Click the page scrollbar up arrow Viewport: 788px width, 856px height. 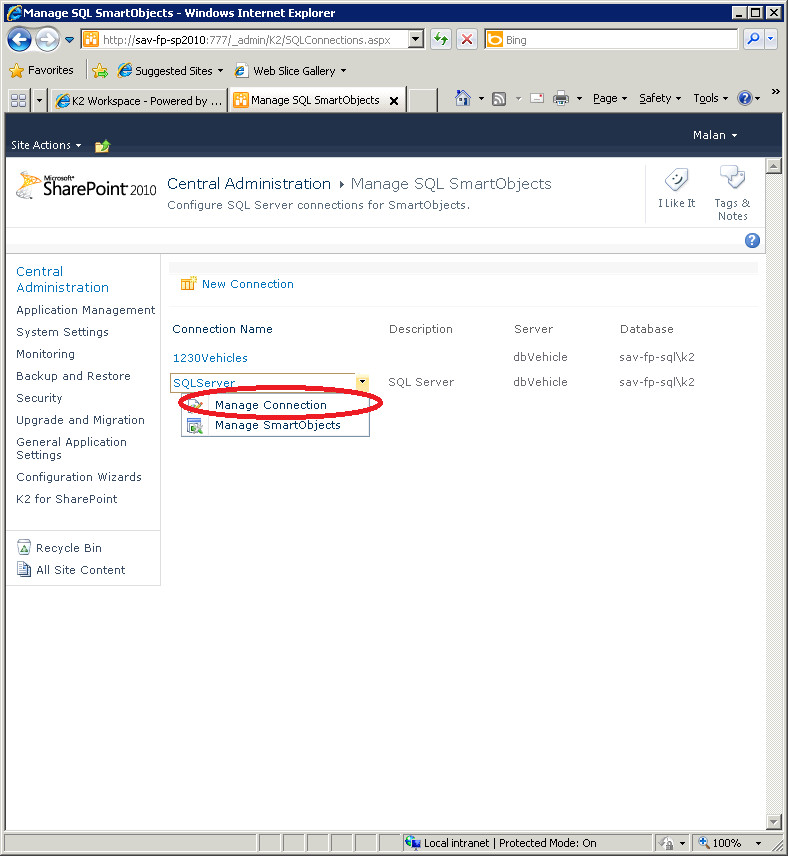773,166
